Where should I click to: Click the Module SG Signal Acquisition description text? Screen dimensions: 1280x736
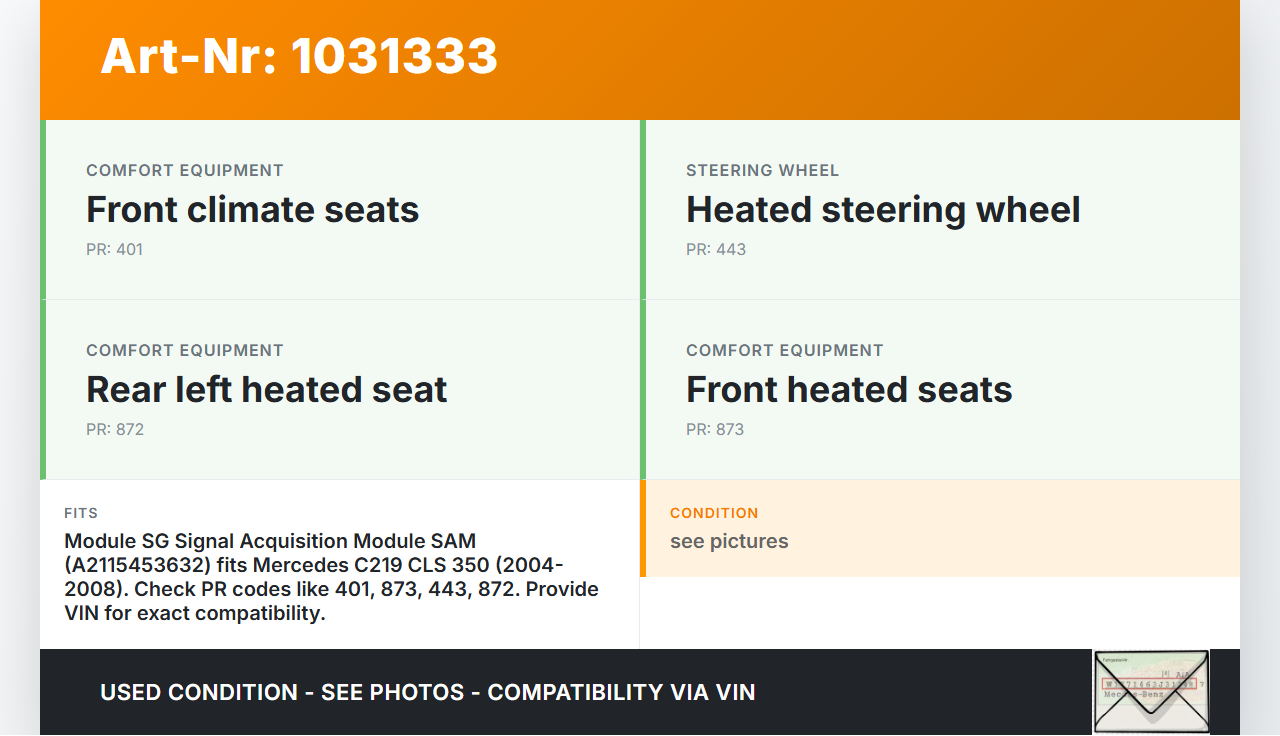click(331, 577)
